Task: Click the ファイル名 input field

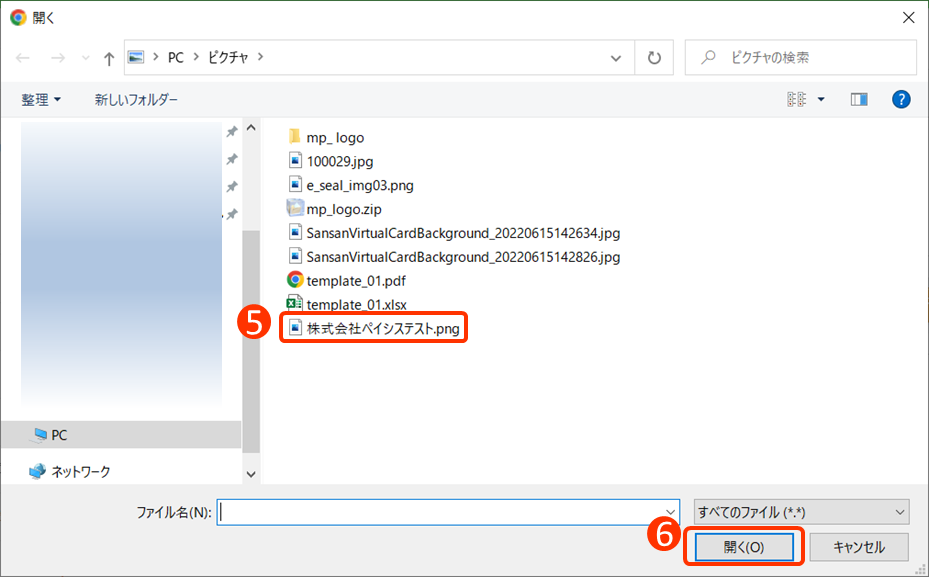Action: tap(440, 512)
